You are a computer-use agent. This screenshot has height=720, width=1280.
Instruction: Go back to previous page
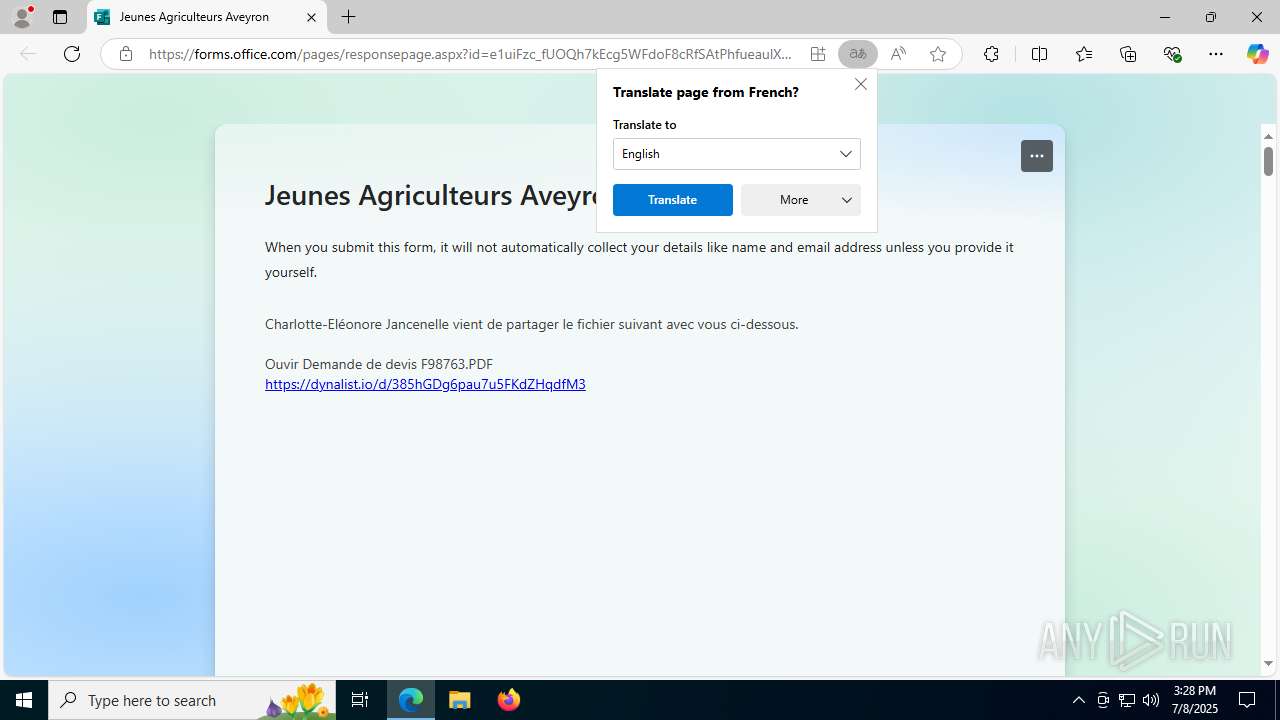point(28,54)
